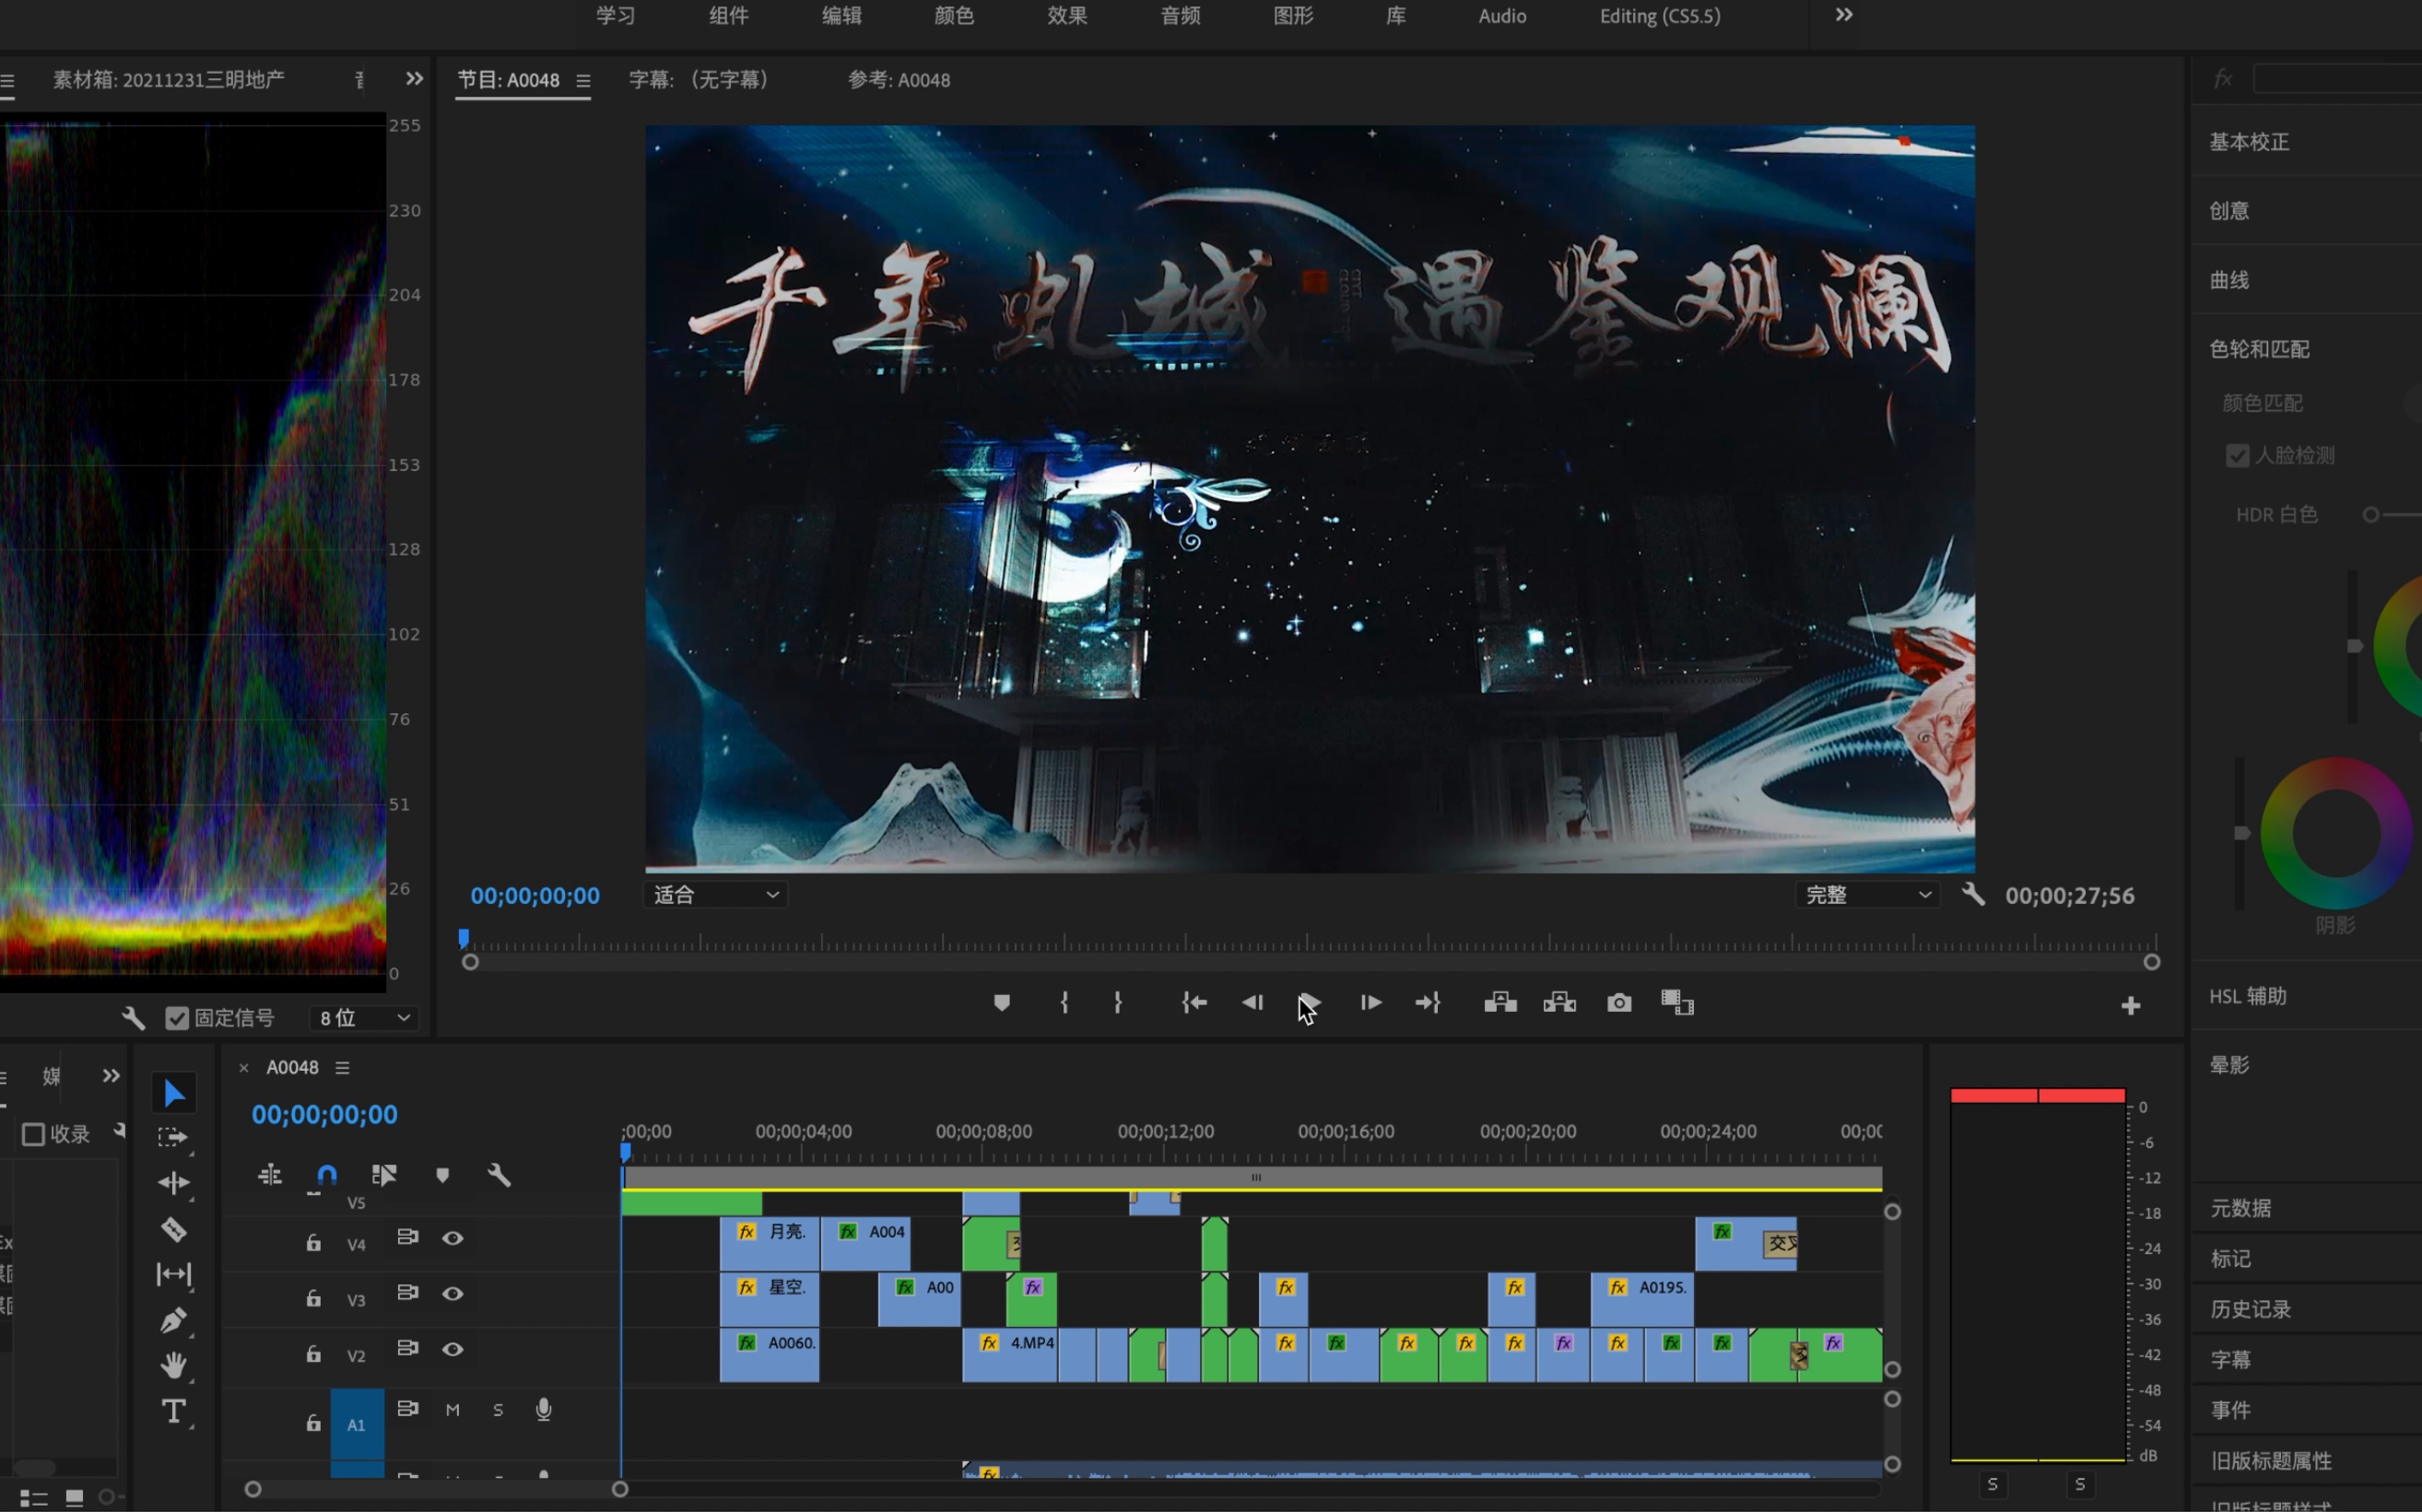
Task: Mute the A1 audio track
Action: click(453, 1409)
